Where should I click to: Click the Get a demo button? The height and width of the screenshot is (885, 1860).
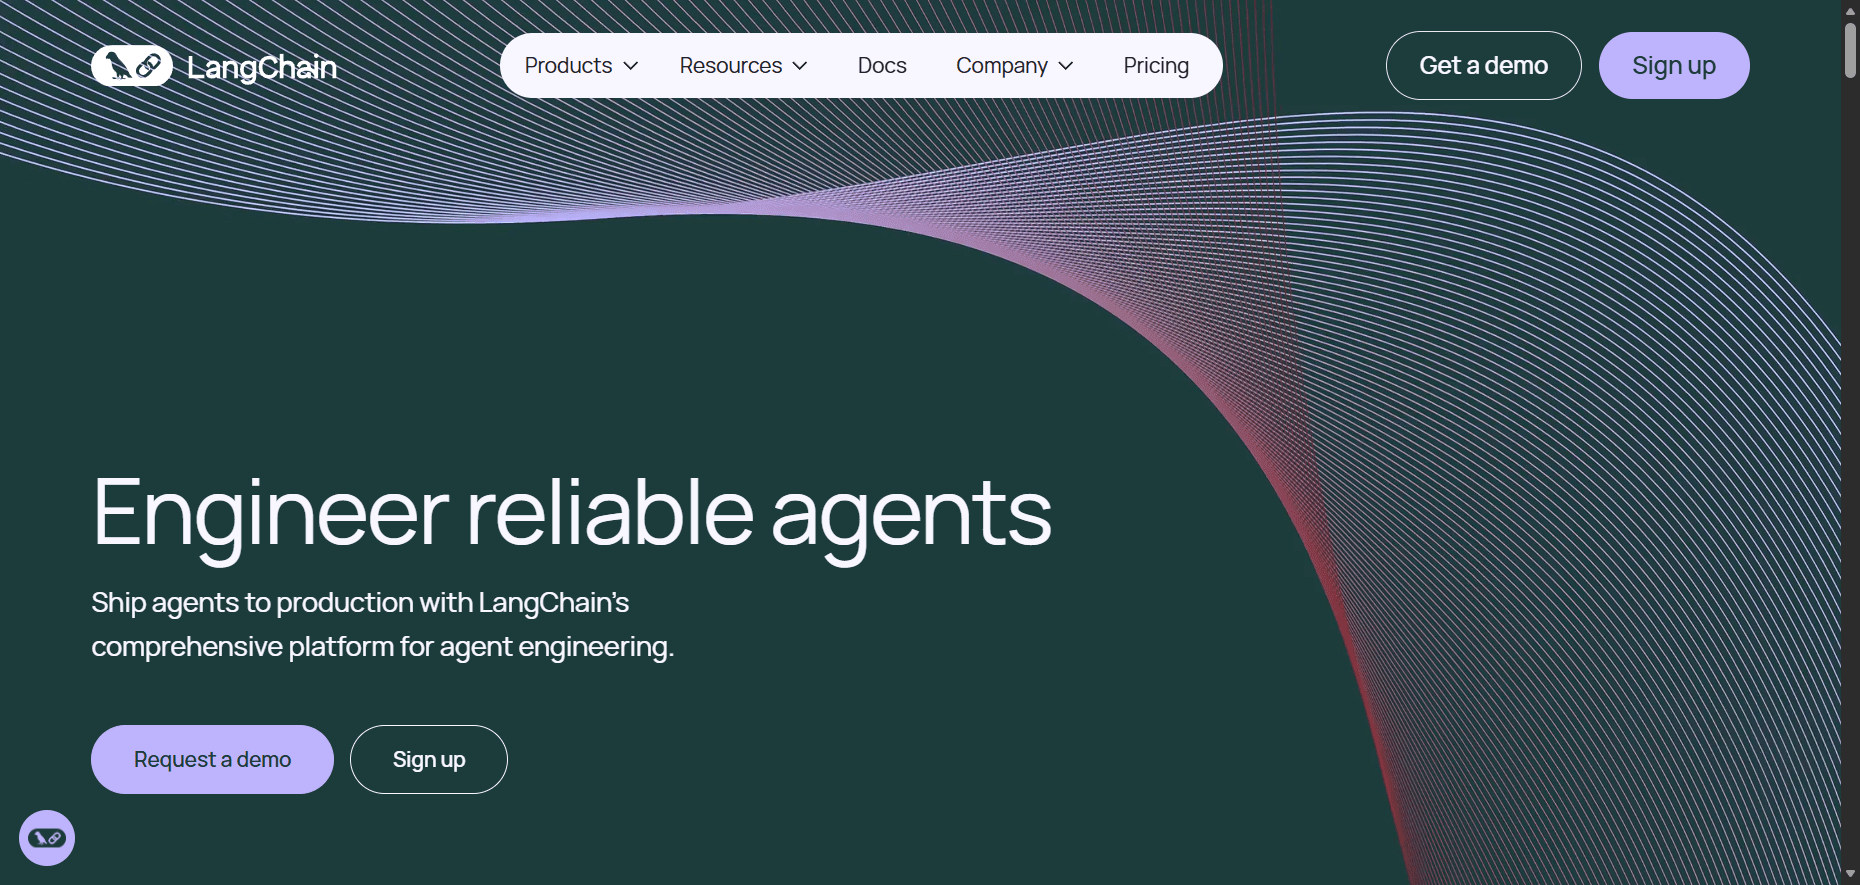pos(1483,66)
